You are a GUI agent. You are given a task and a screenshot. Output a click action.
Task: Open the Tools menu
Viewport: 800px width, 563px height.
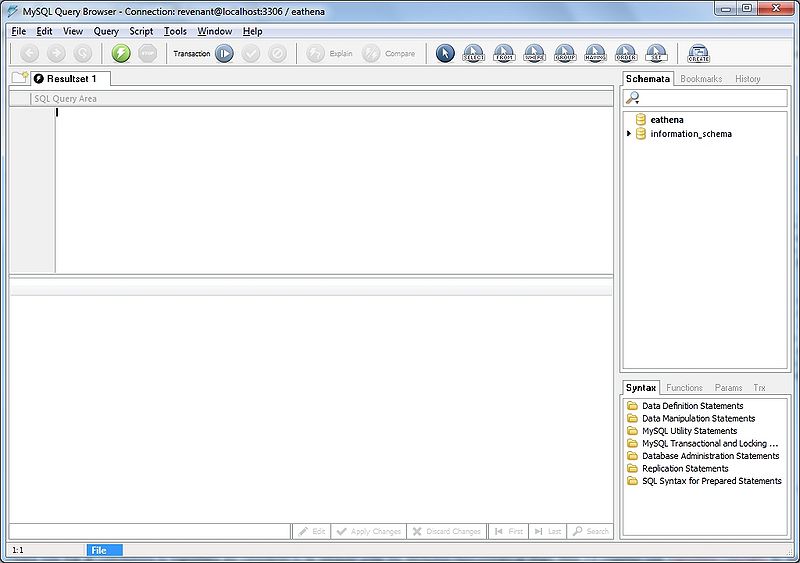pos(175,31)
